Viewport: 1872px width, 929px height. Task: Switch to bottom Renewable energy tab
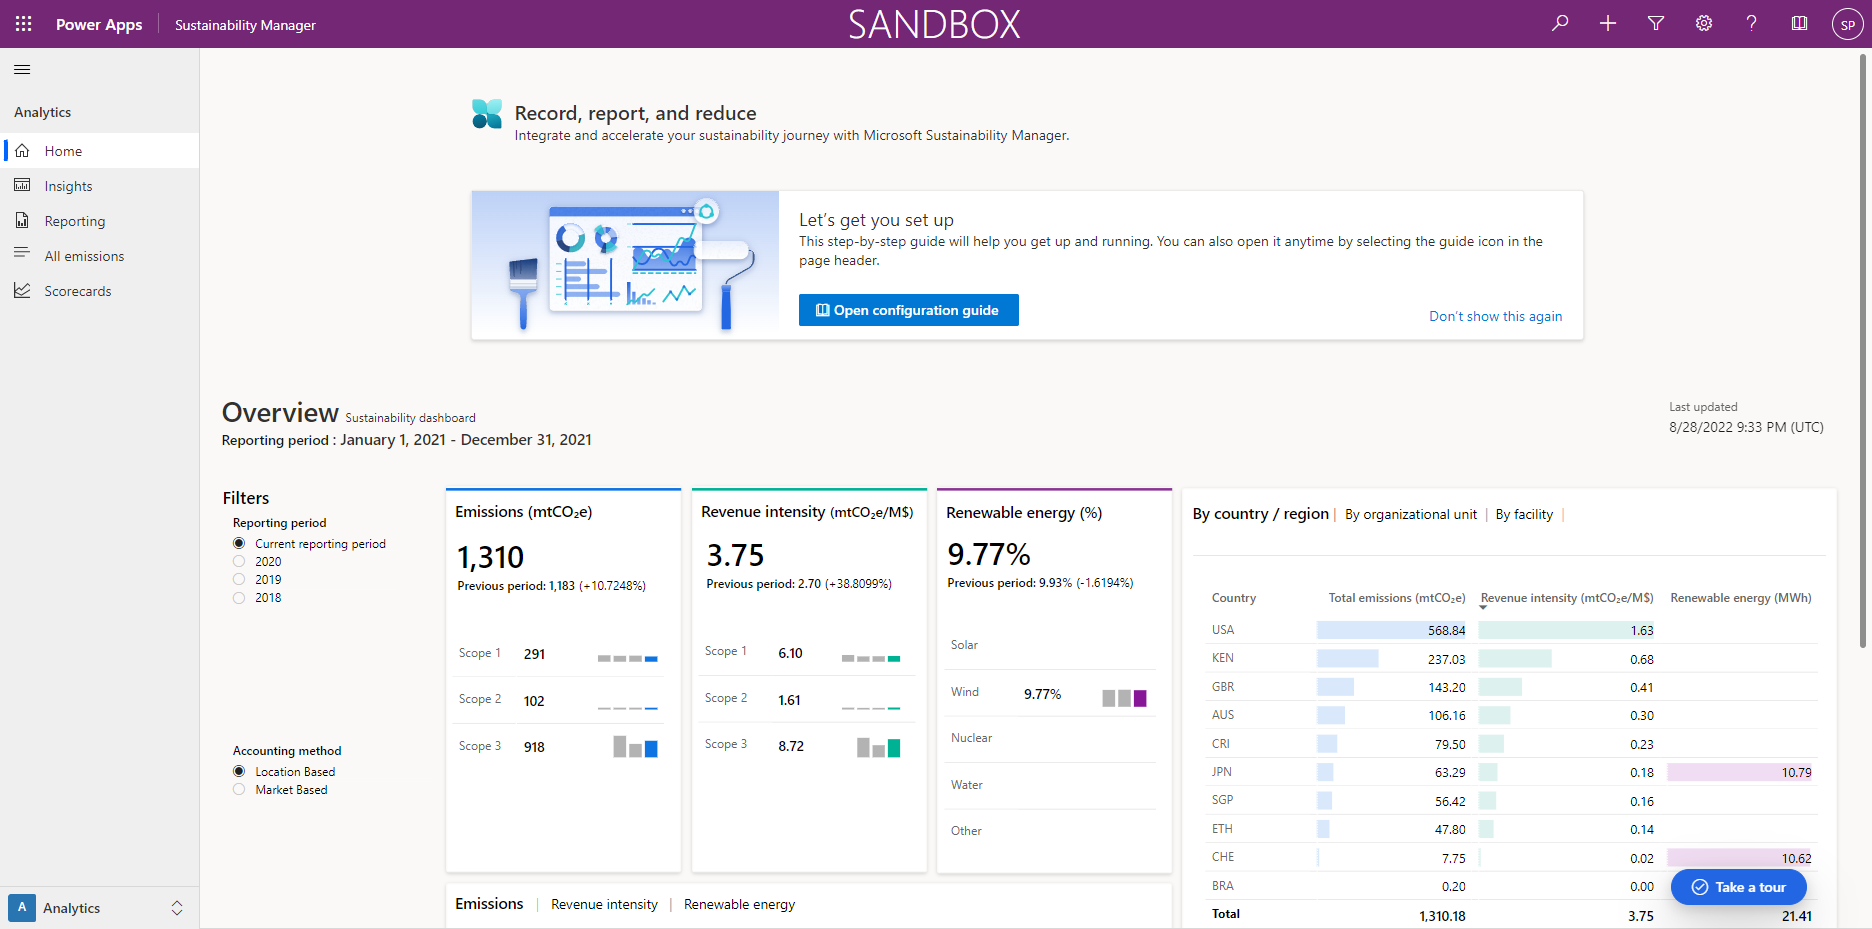[739, 904]
